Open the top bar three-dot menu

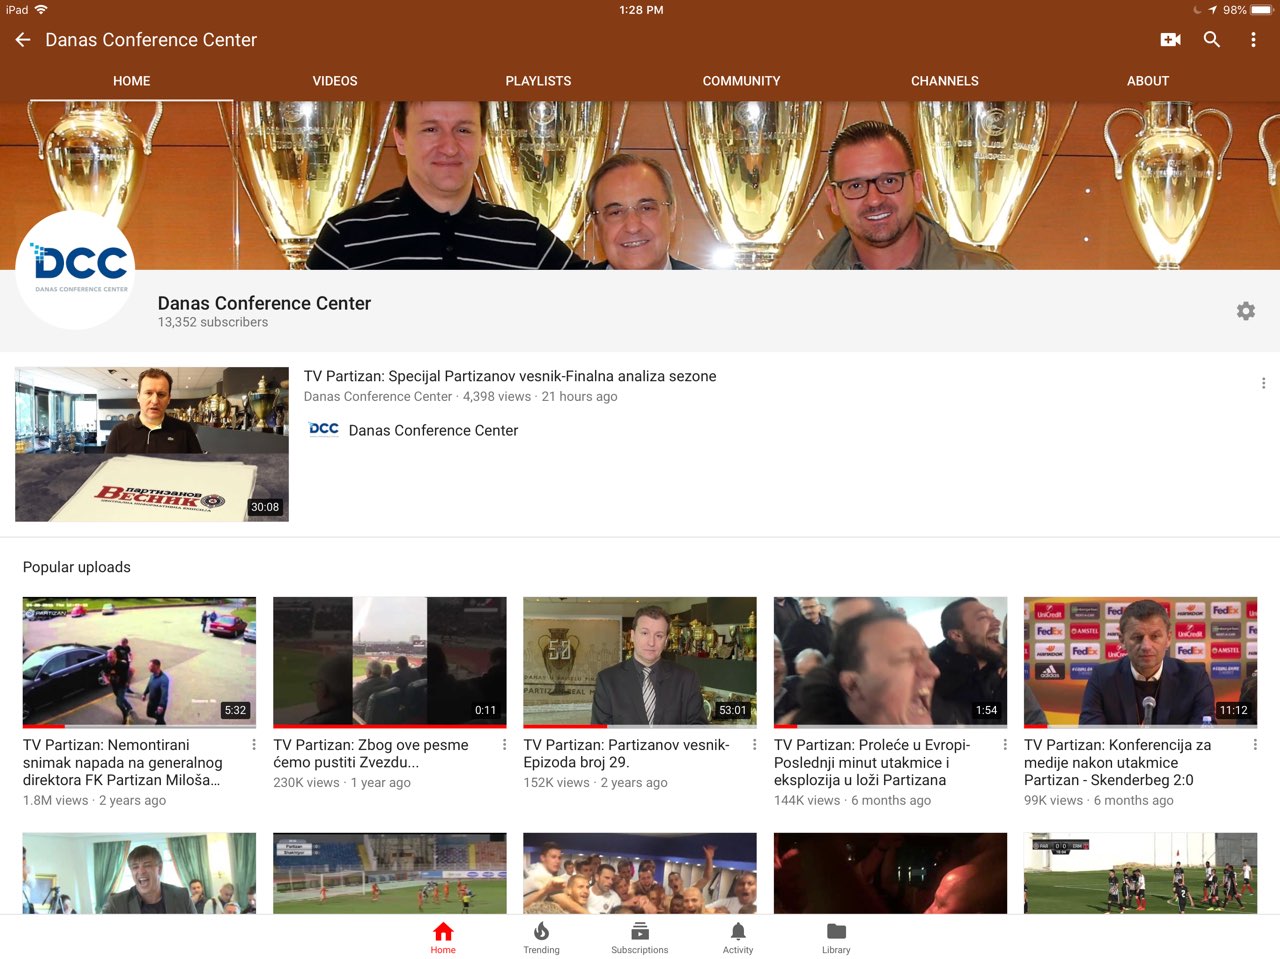point(1253,40)
